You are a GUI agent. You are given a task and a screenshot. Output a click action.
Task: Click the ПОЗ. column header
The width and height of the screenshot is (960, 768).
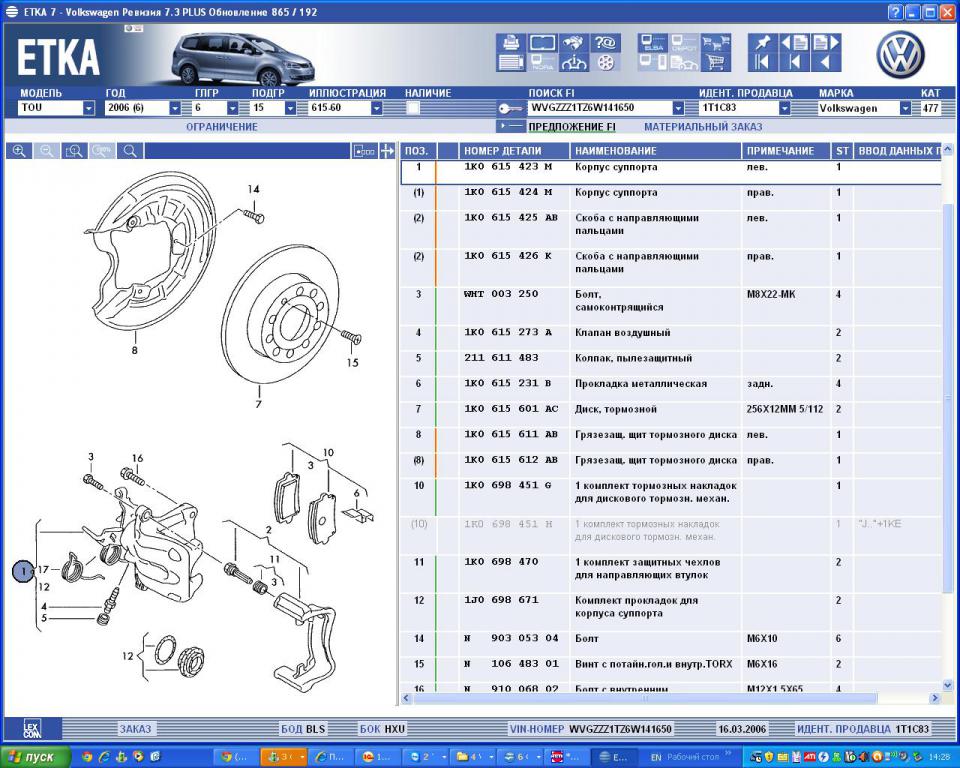pos(416,151)
